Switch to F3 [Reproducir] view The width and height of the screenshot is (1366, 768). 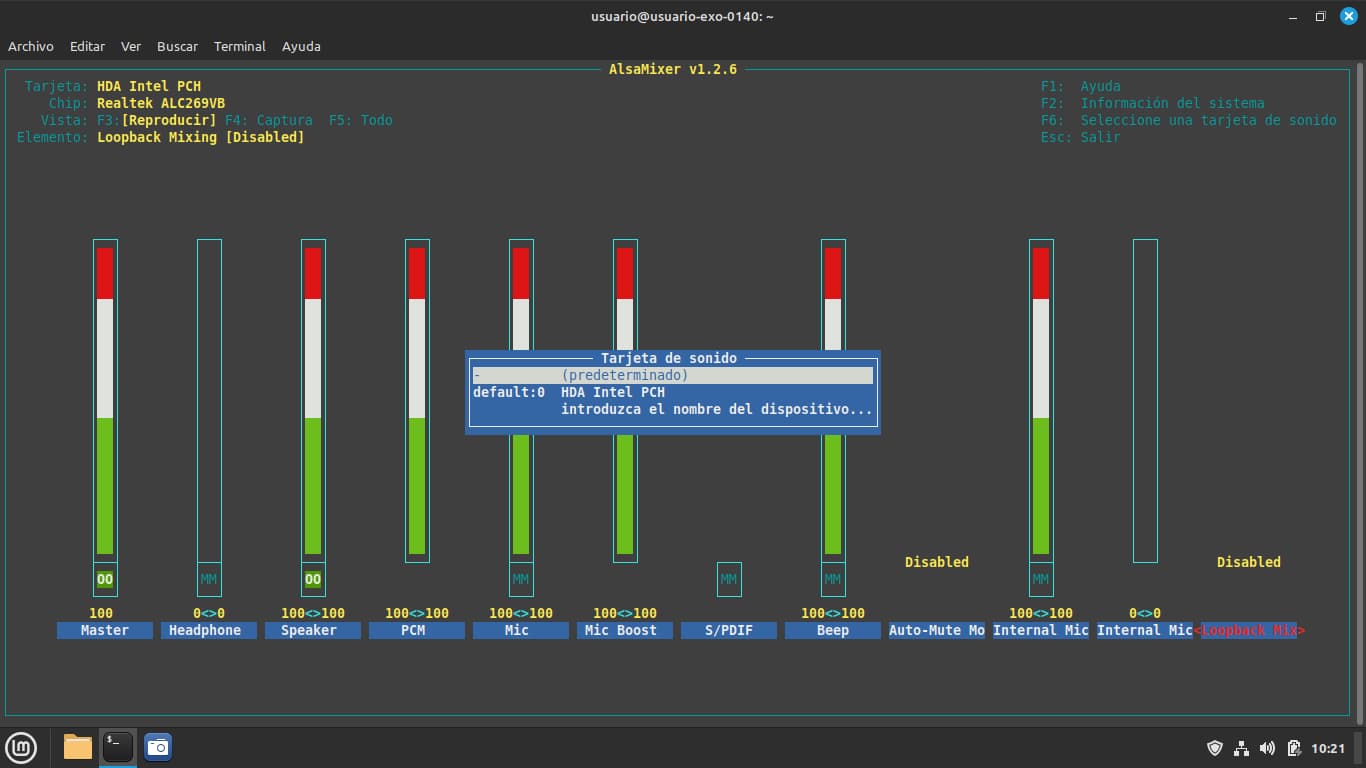coord(157,120)
